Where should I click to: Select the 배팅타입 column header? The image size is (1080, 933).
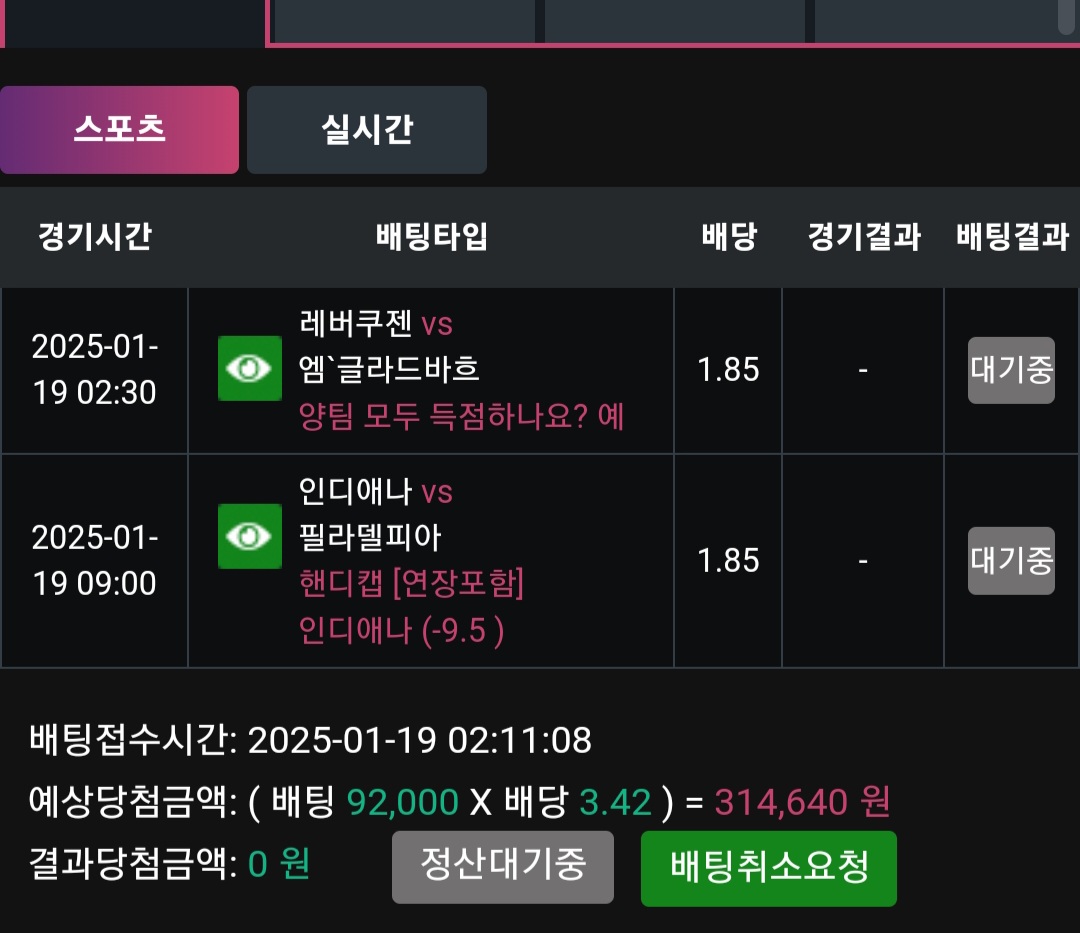[431, 238]
